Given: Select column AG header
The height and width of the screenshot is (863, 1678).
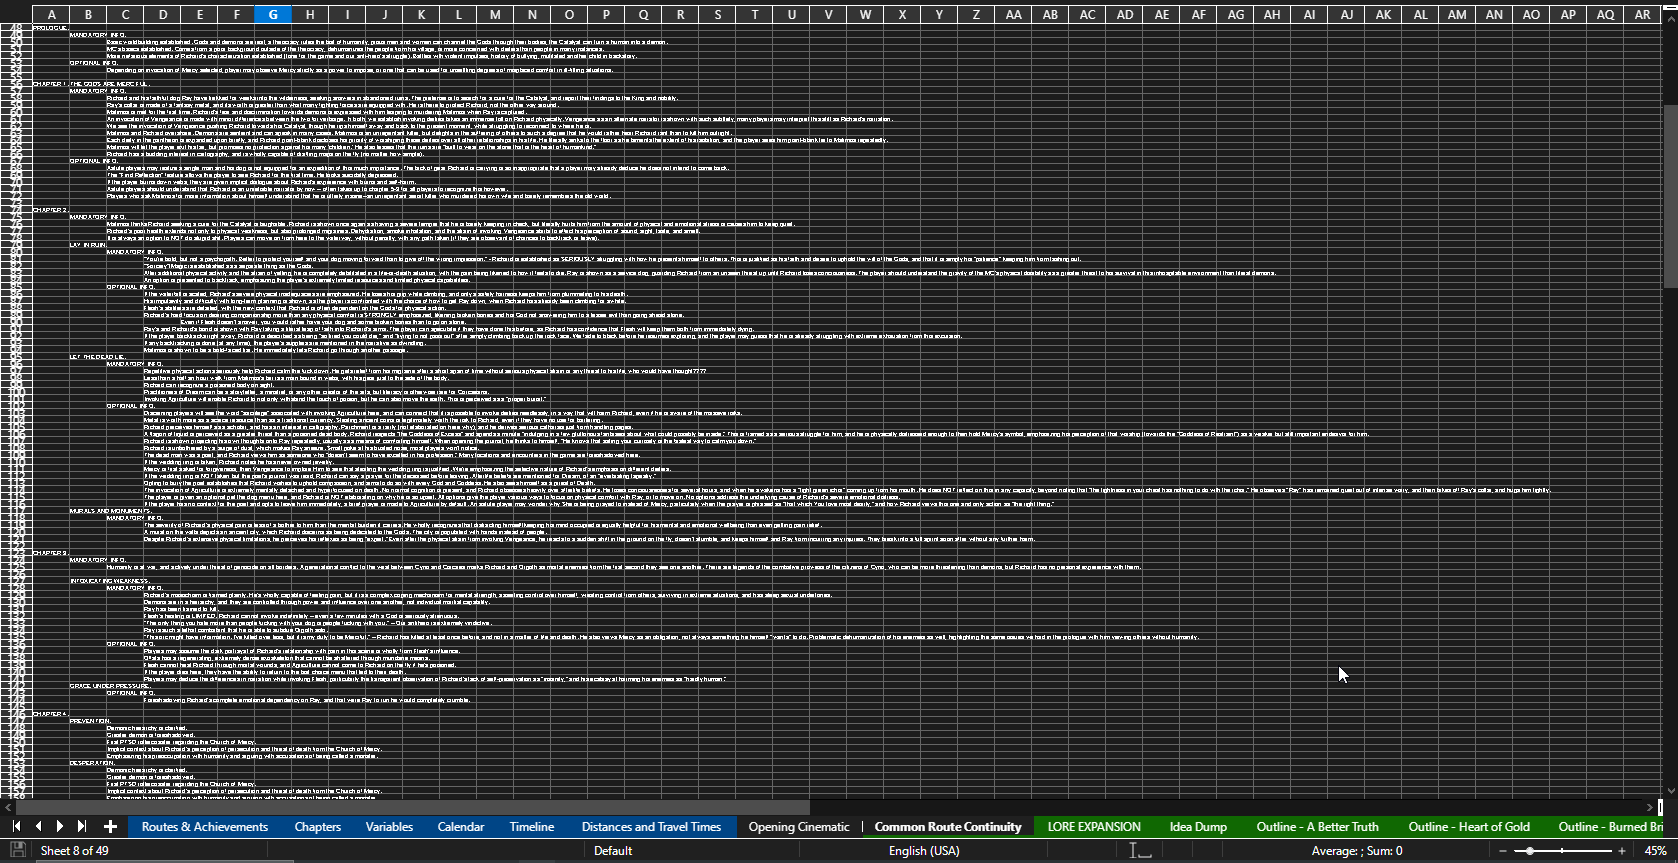Looking at the screenshot, I should (x=1235, y=14).
